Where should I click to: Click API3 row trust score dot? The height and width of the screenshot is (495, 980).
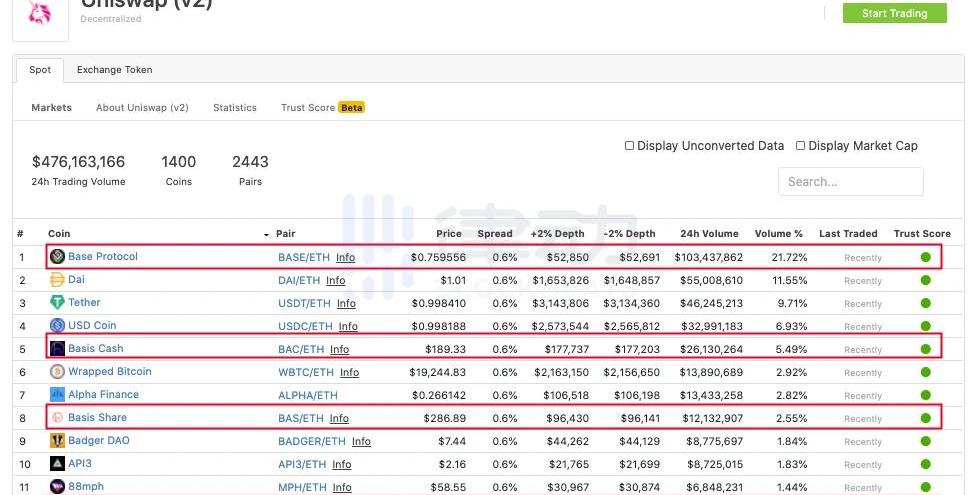[926, 464]
